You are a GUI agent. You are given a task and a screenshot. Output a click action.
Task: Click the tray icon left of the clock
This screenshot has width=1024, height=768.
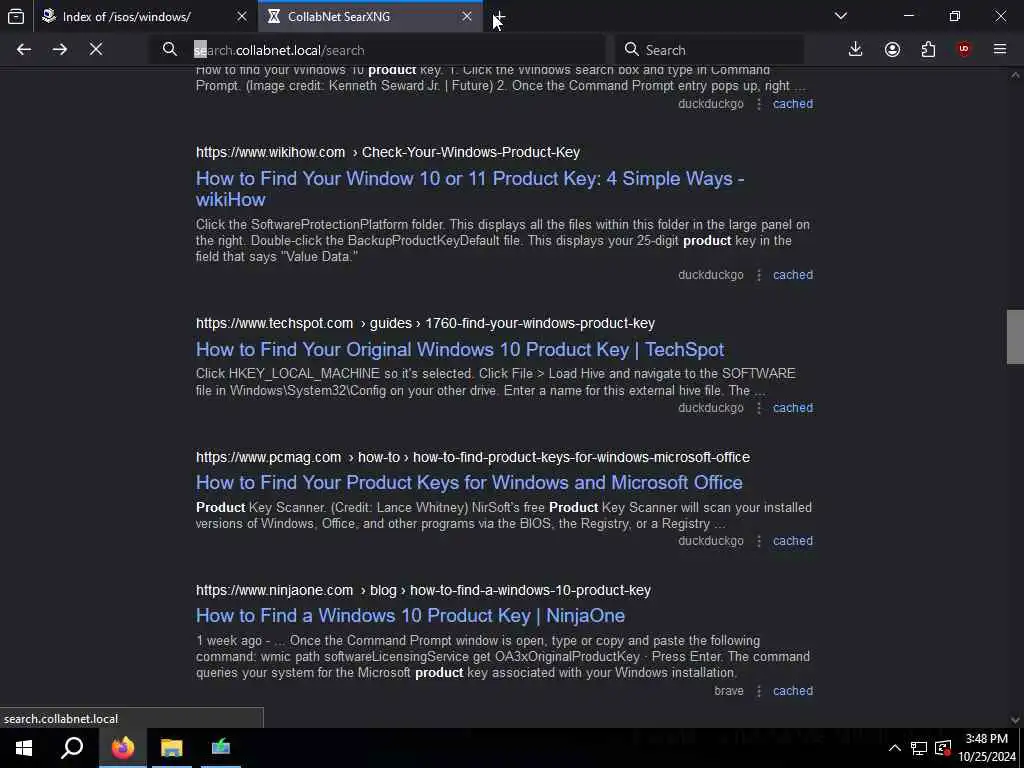(943, 748)
